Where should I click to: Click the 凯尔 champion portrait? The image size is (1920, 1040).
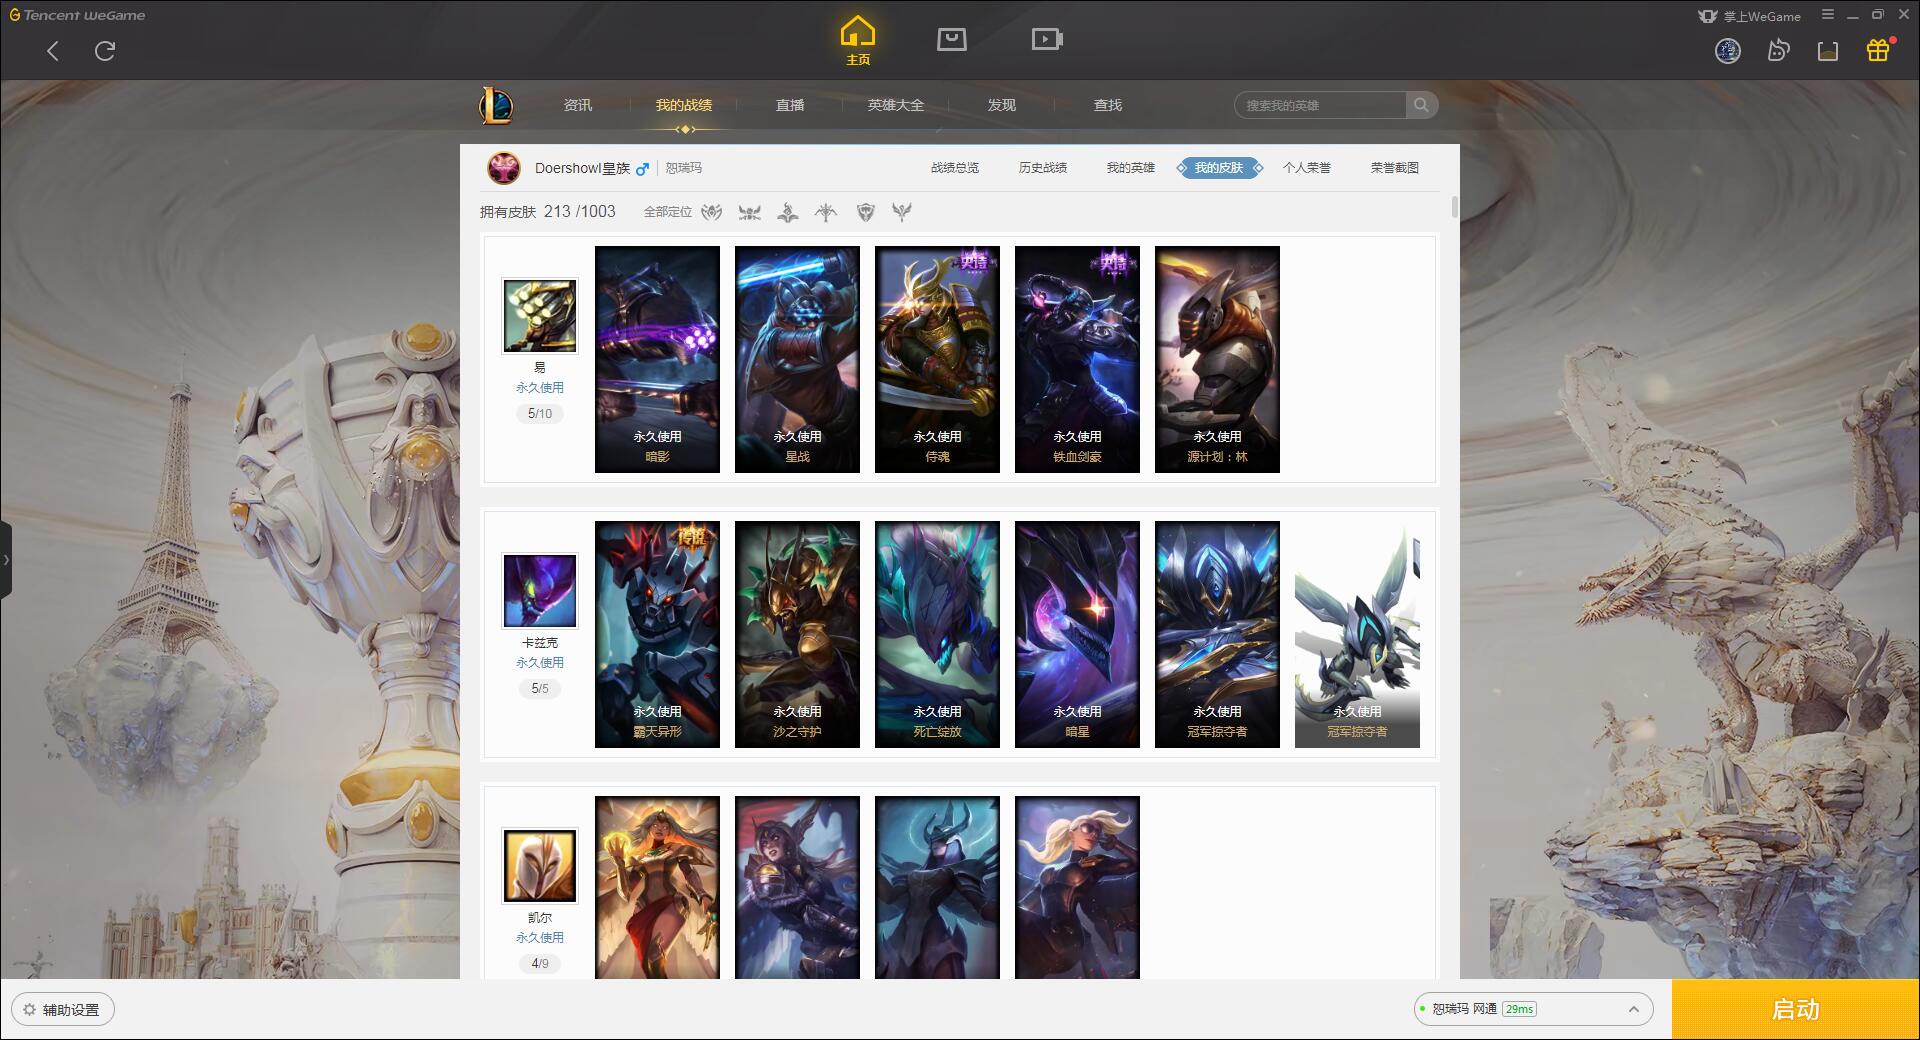tap(540, 866)
